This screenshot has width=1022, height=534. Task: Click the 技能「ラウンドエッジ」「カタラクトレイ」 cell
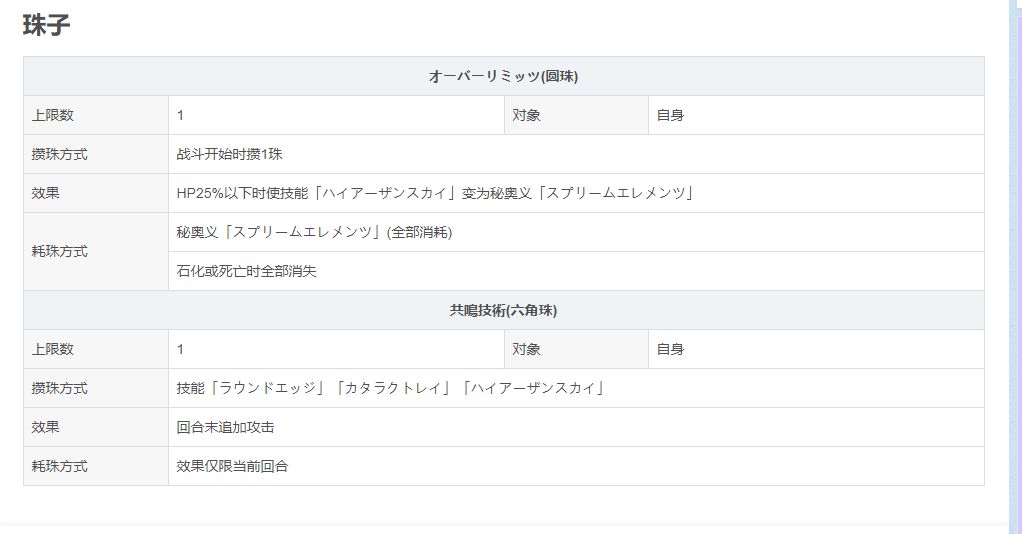click(391, 388)
